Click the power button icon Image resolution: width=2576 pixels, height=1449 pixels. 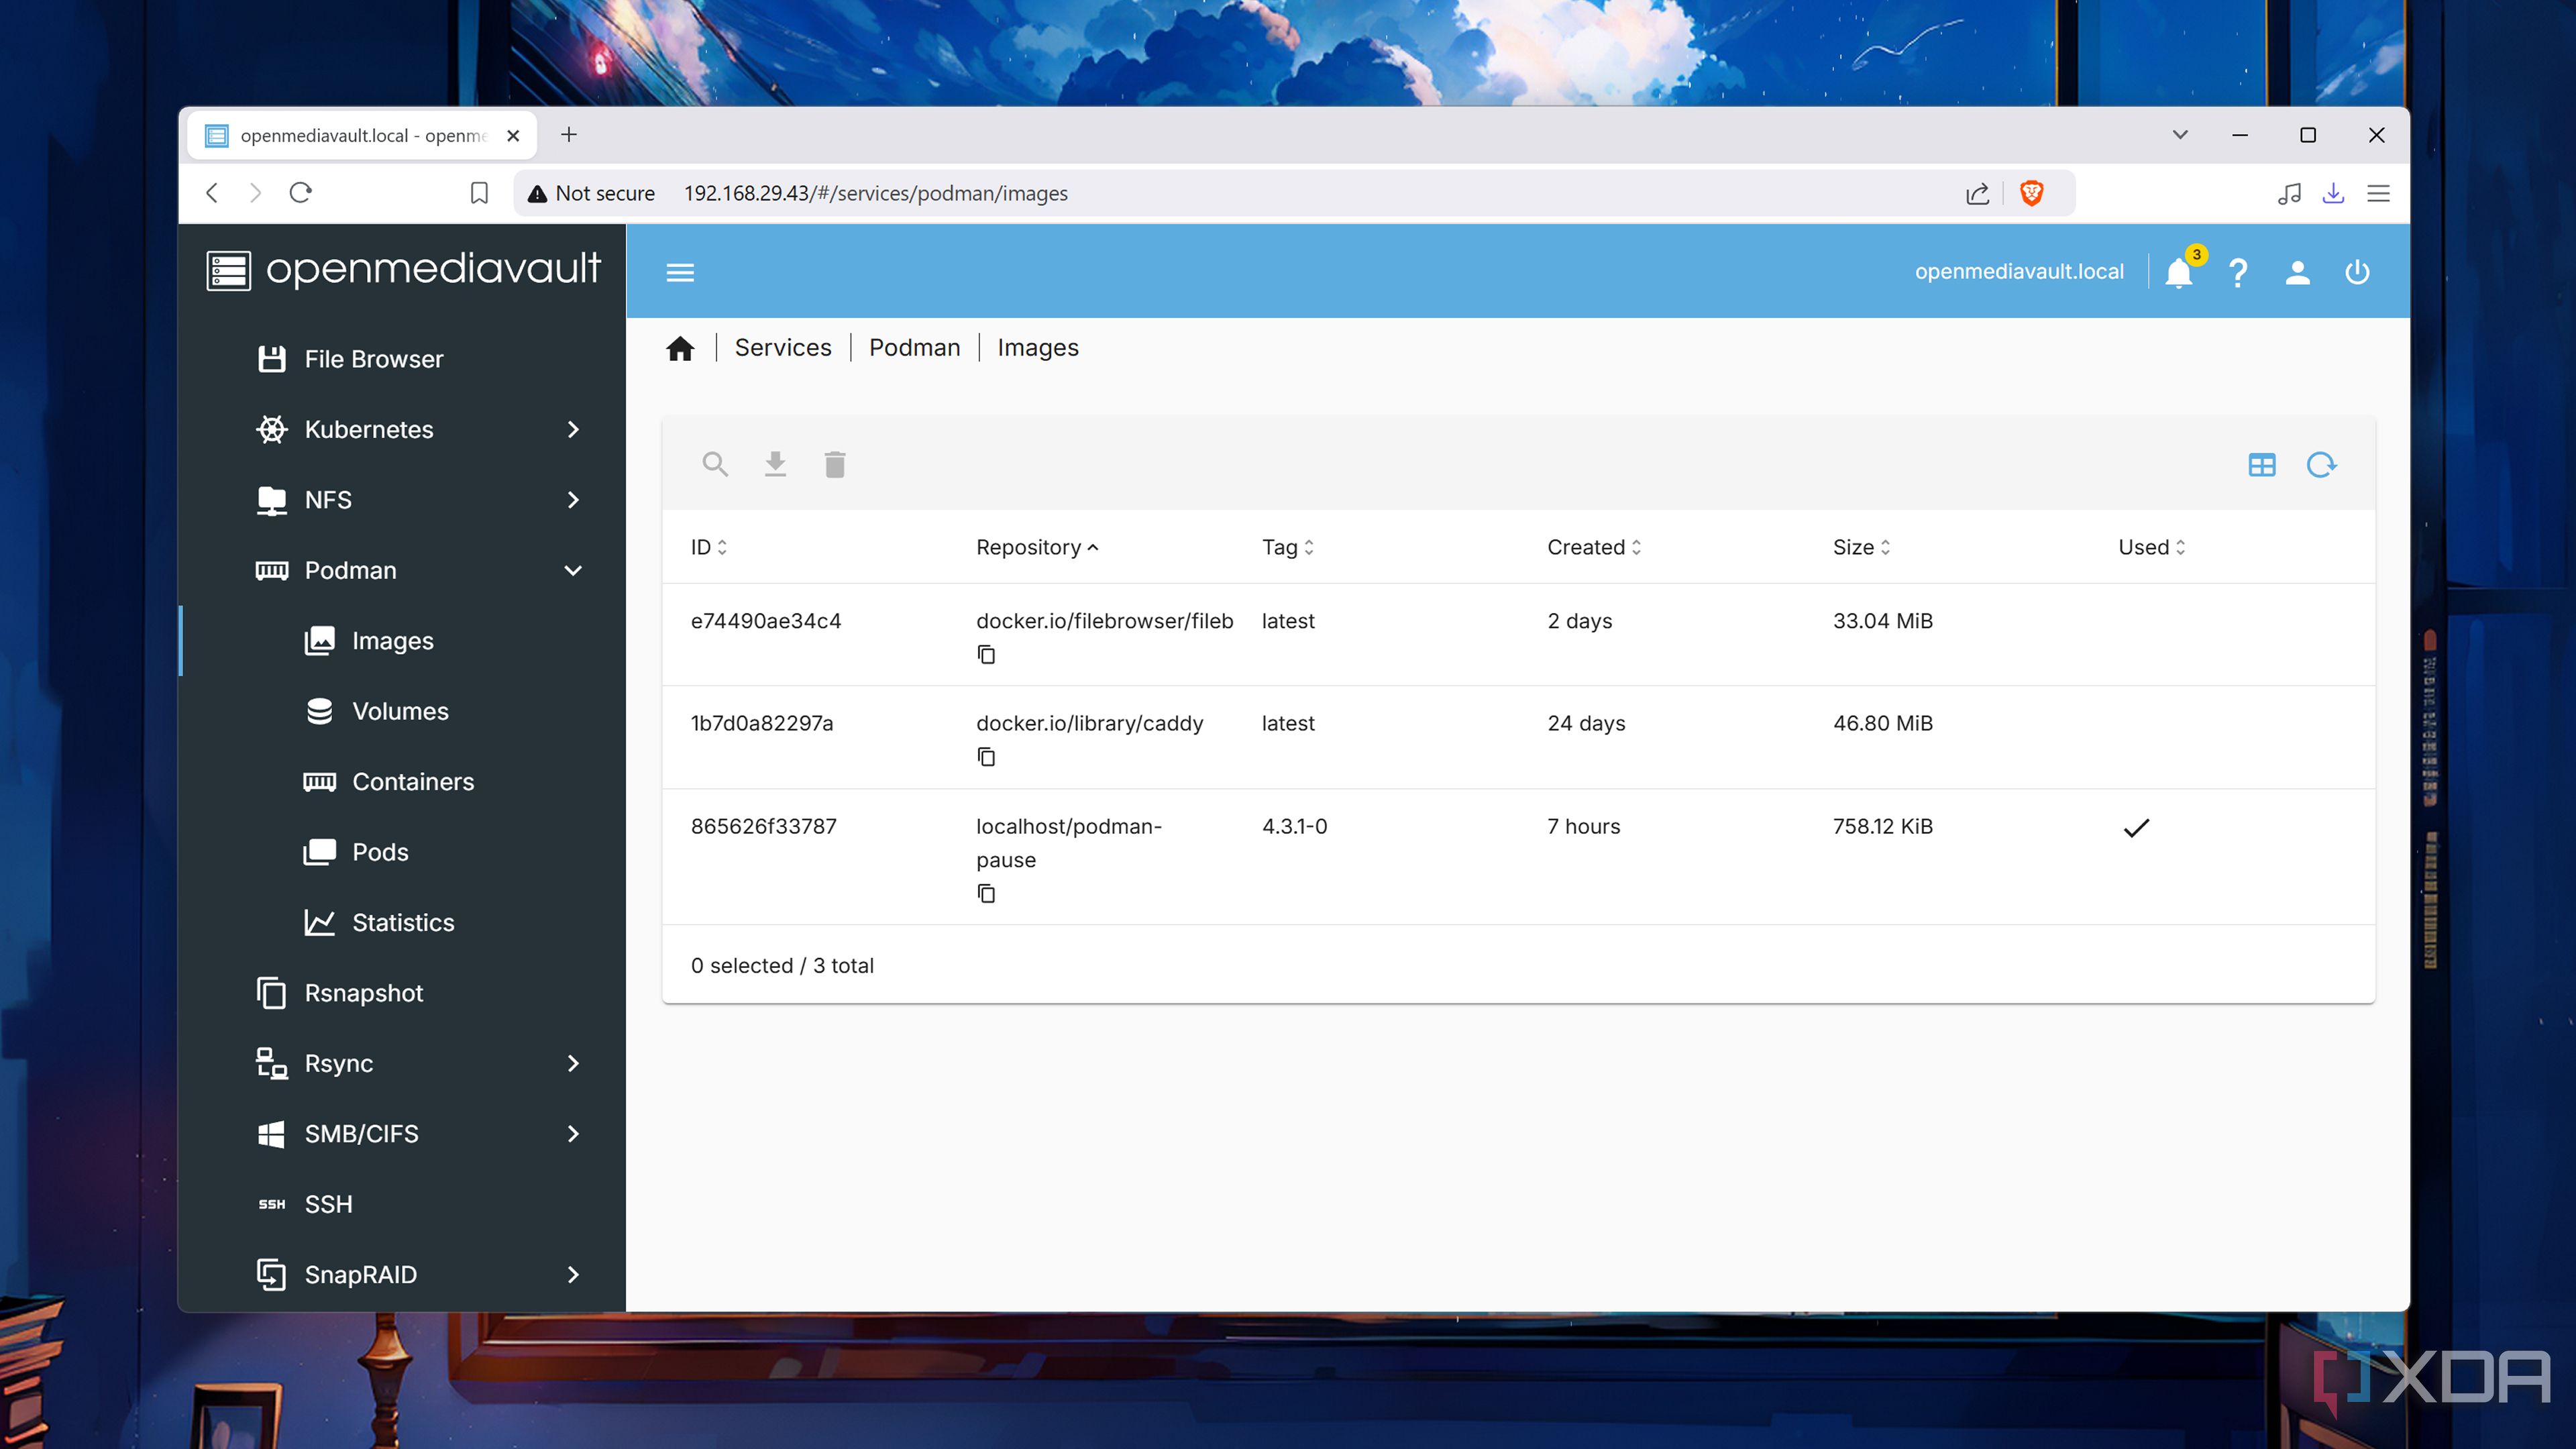pyautogui.click(x=2357, y=273)
